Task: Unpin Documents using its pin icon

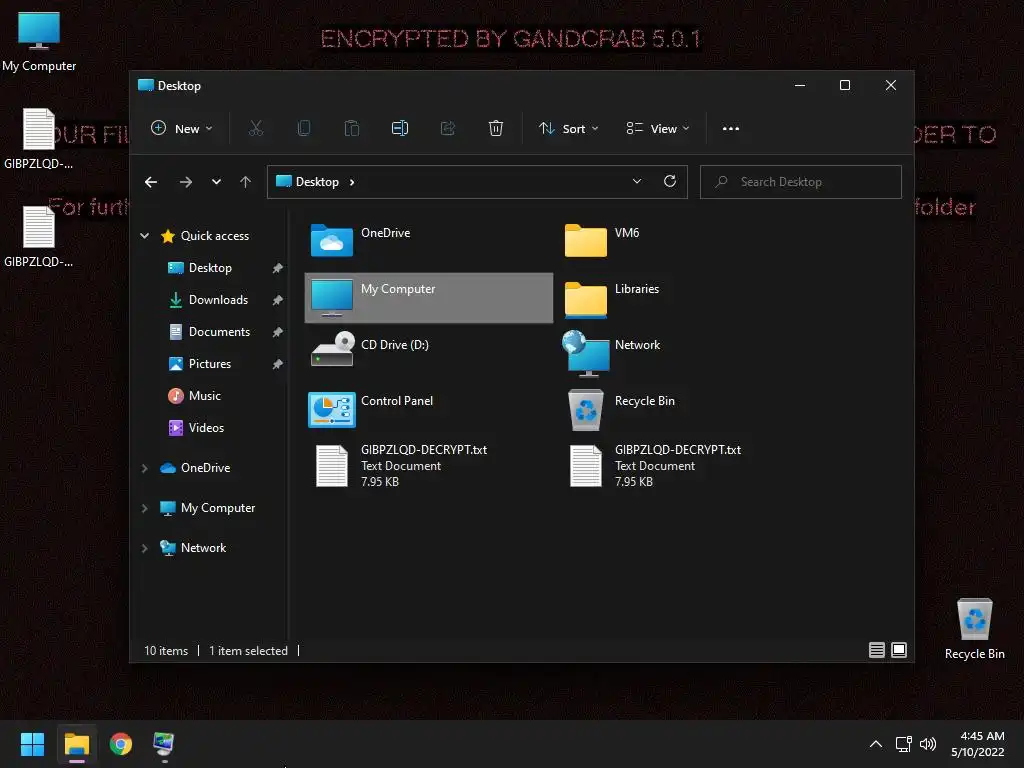Action: tap(278, 332)
